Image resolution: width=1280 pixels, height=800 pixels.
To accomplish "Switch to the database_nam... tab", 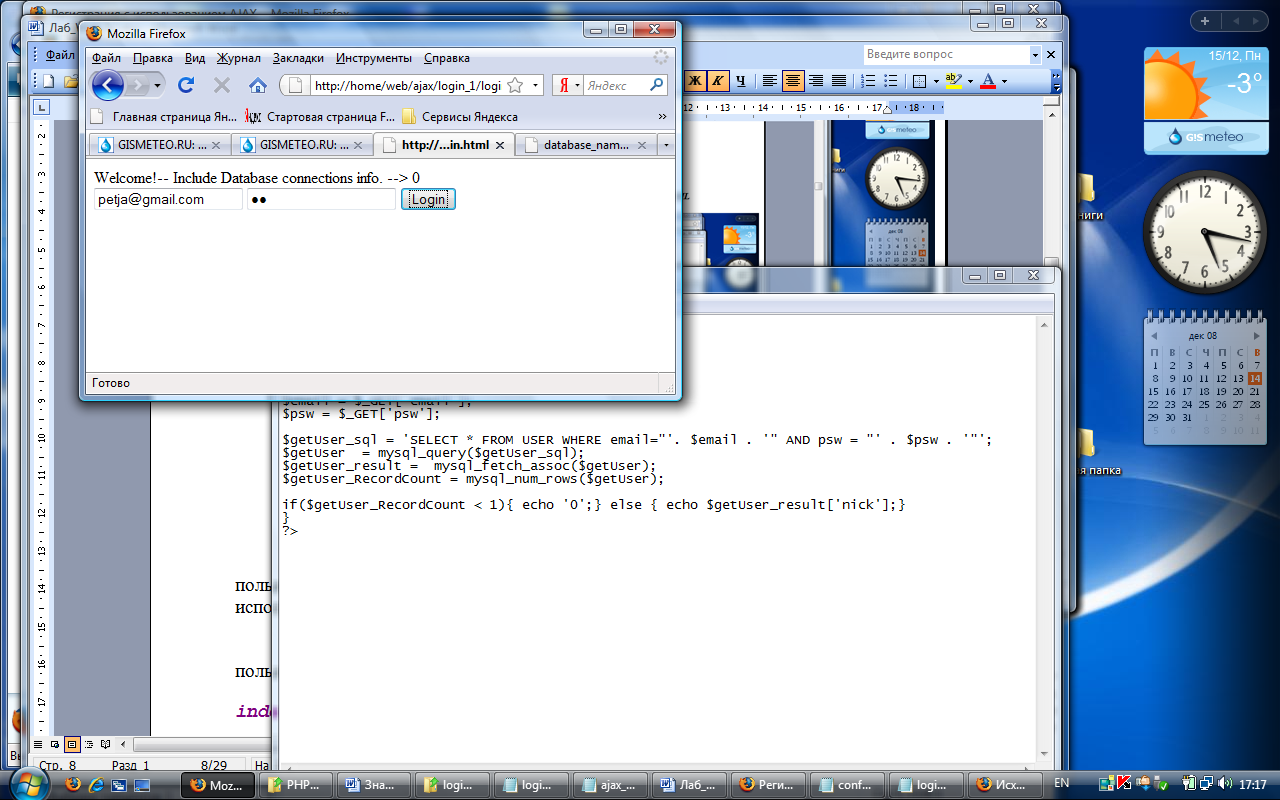I will click(x=587, y=145).
